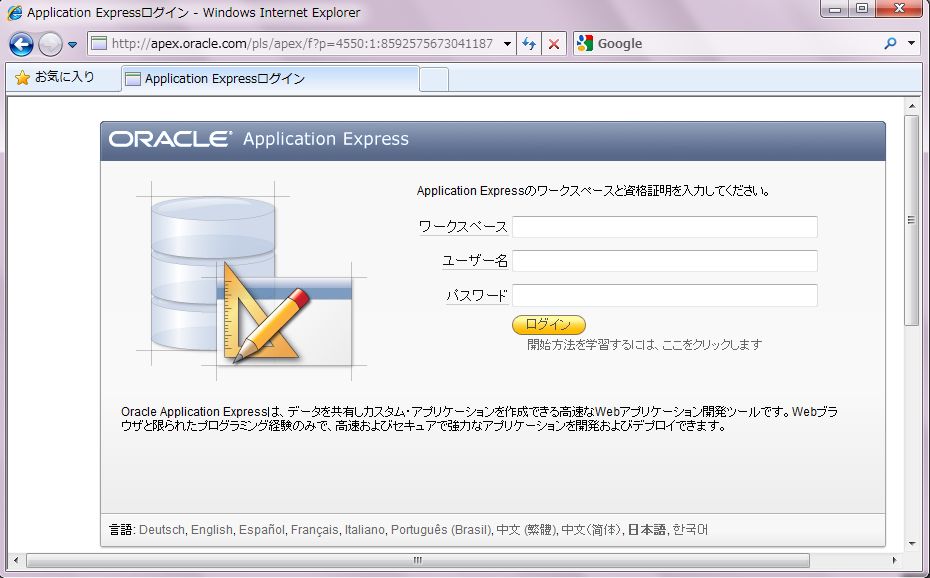Focus the ワークスペース input field
The height and width of the screenshot is (578, 930).
[x=664, y=226]
